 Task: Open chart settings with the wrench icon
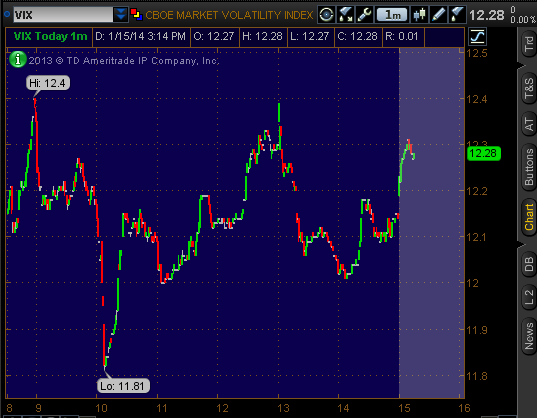click(x=364, y=15)
